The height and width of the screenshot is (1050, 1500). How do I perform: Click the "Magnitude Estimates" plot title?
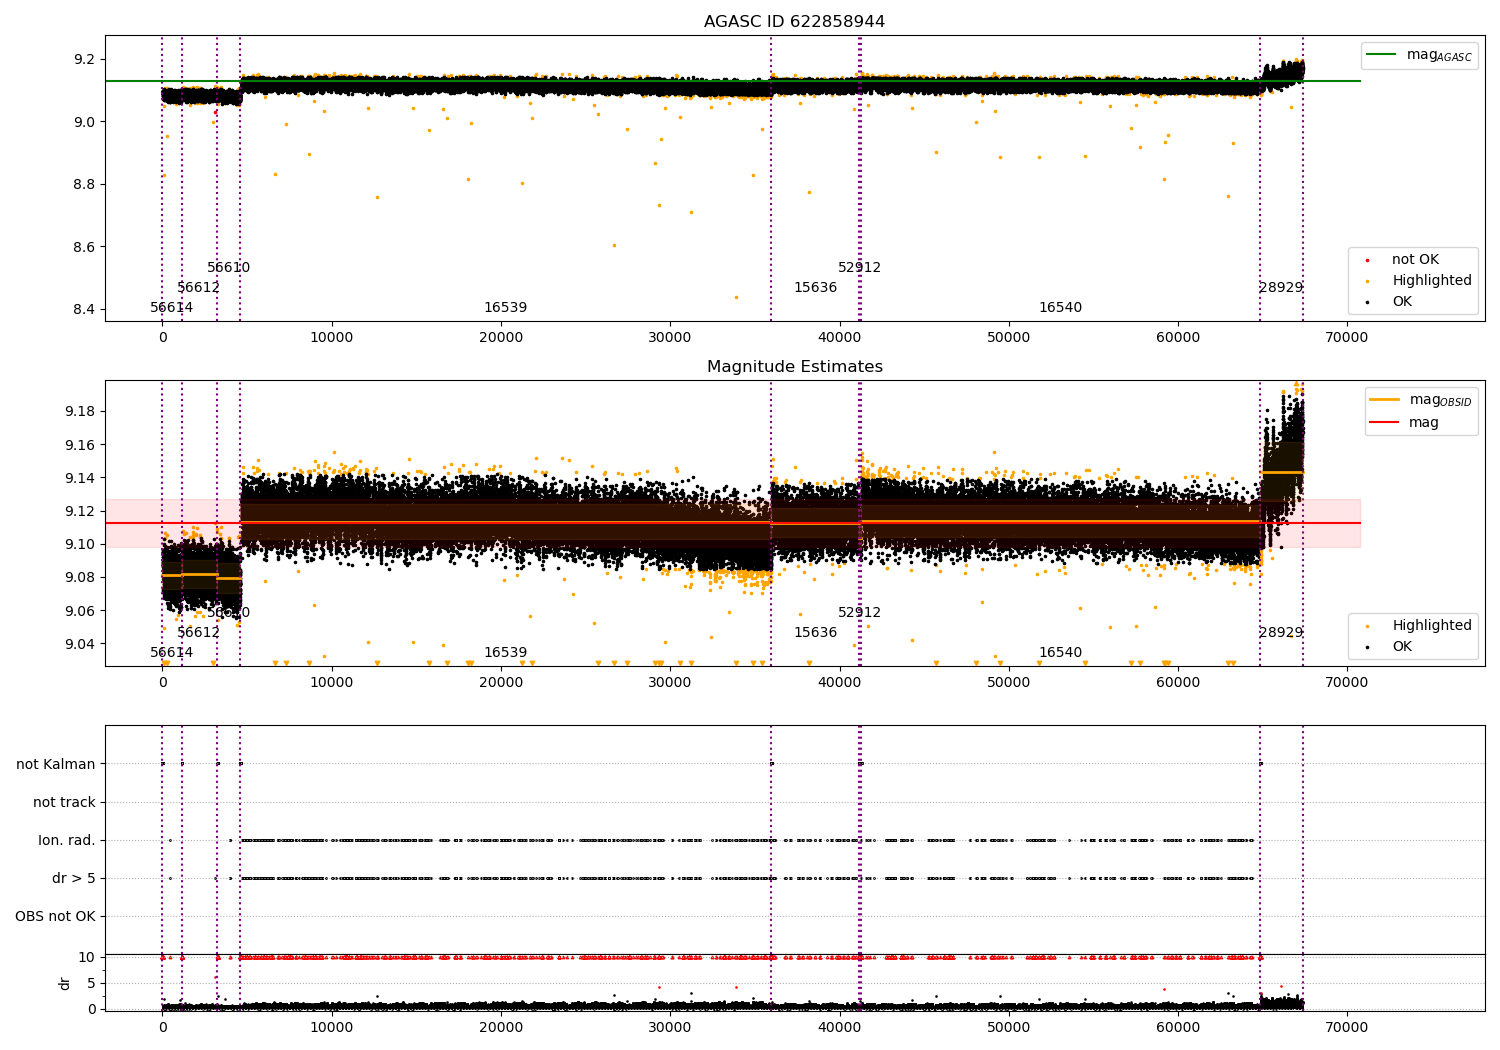pos(794,367)
